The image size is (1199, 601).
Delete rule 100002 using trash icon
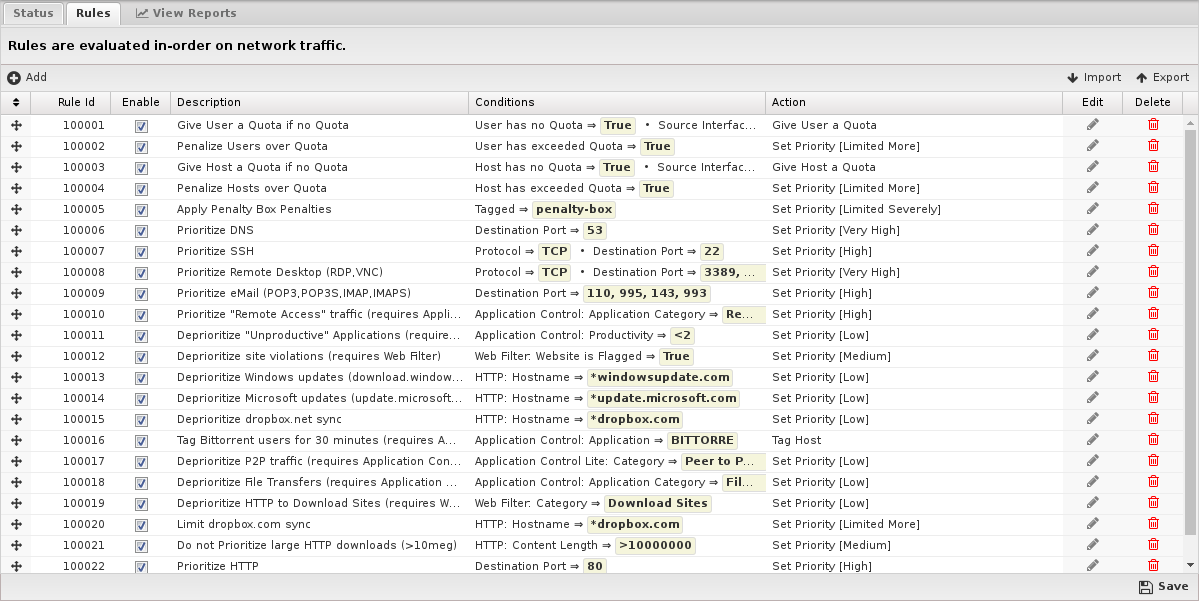point(1152,145)
